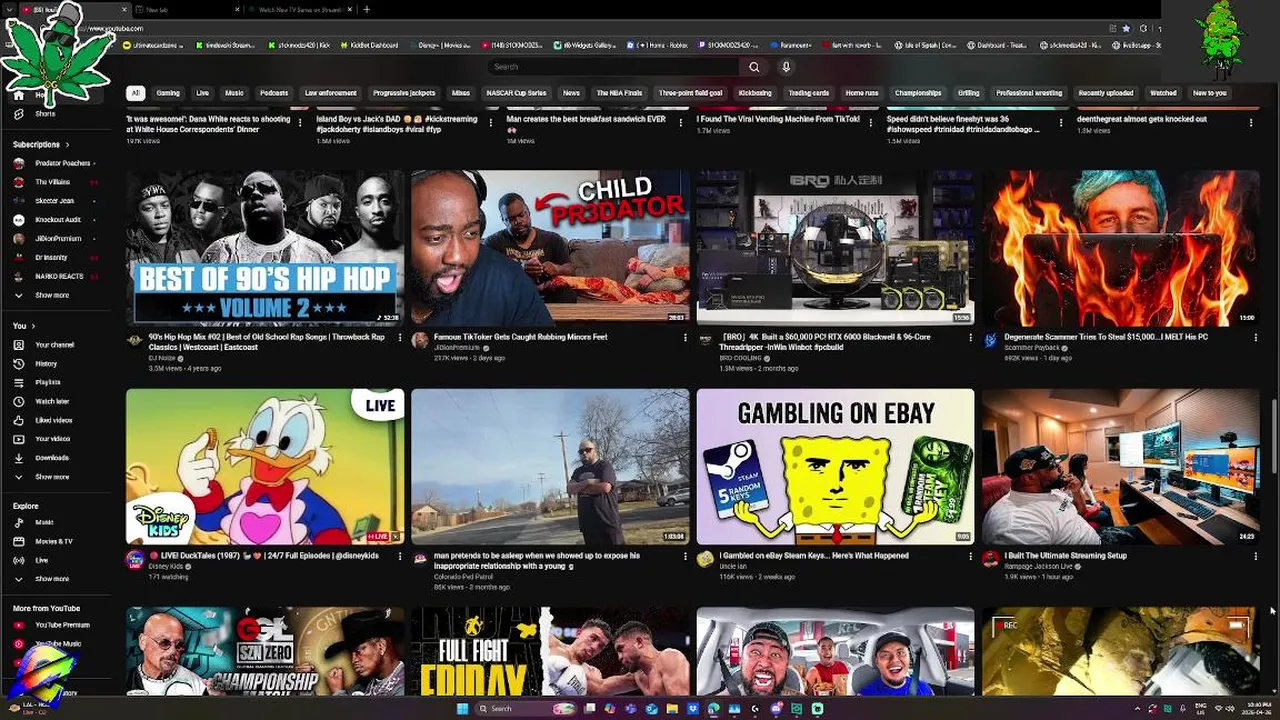The image size is (1280, 720).
Task: Select the Gaming filter chip
Action: point(168,93)
